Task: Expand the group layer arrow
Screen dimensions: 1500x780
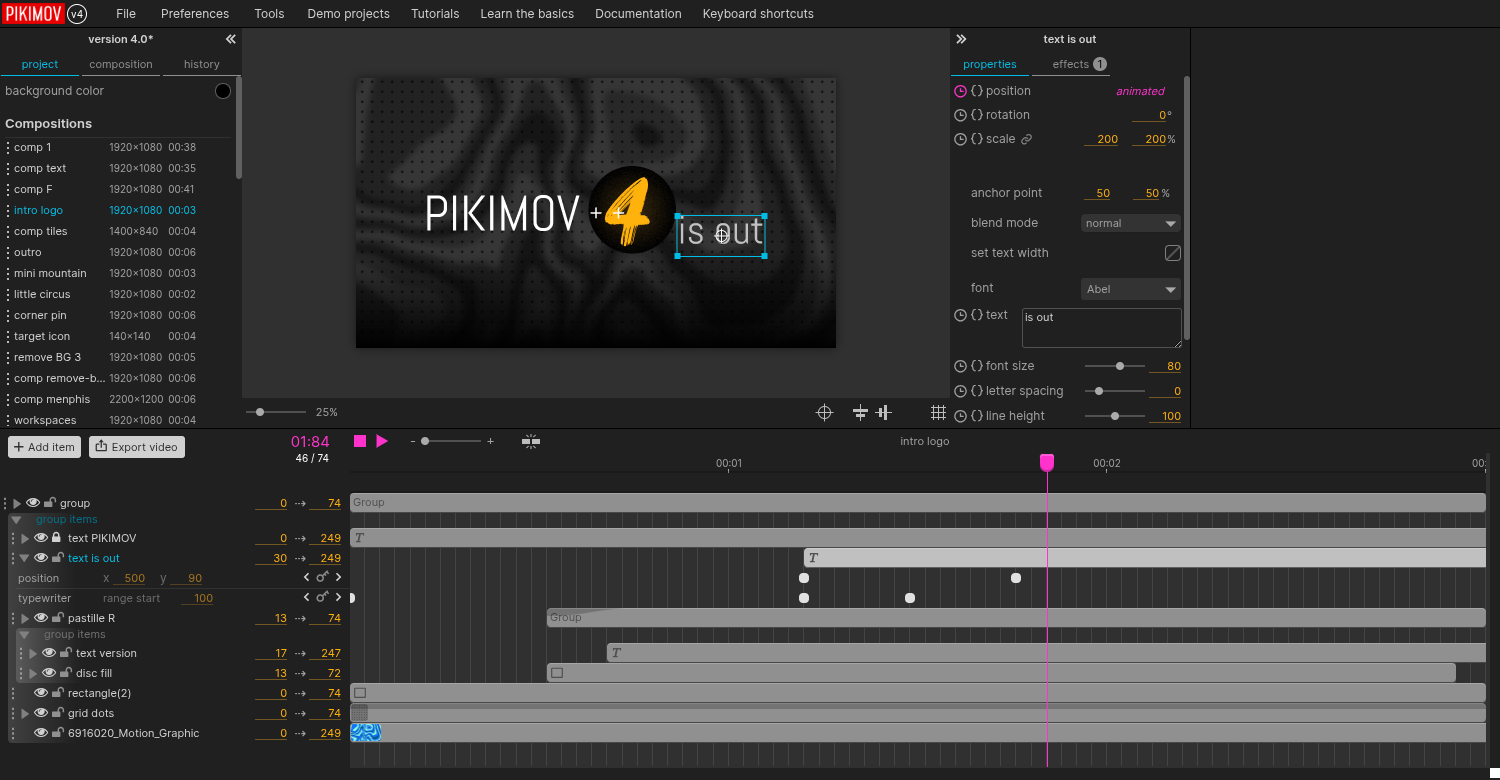Action: click(x=17, y=503)
